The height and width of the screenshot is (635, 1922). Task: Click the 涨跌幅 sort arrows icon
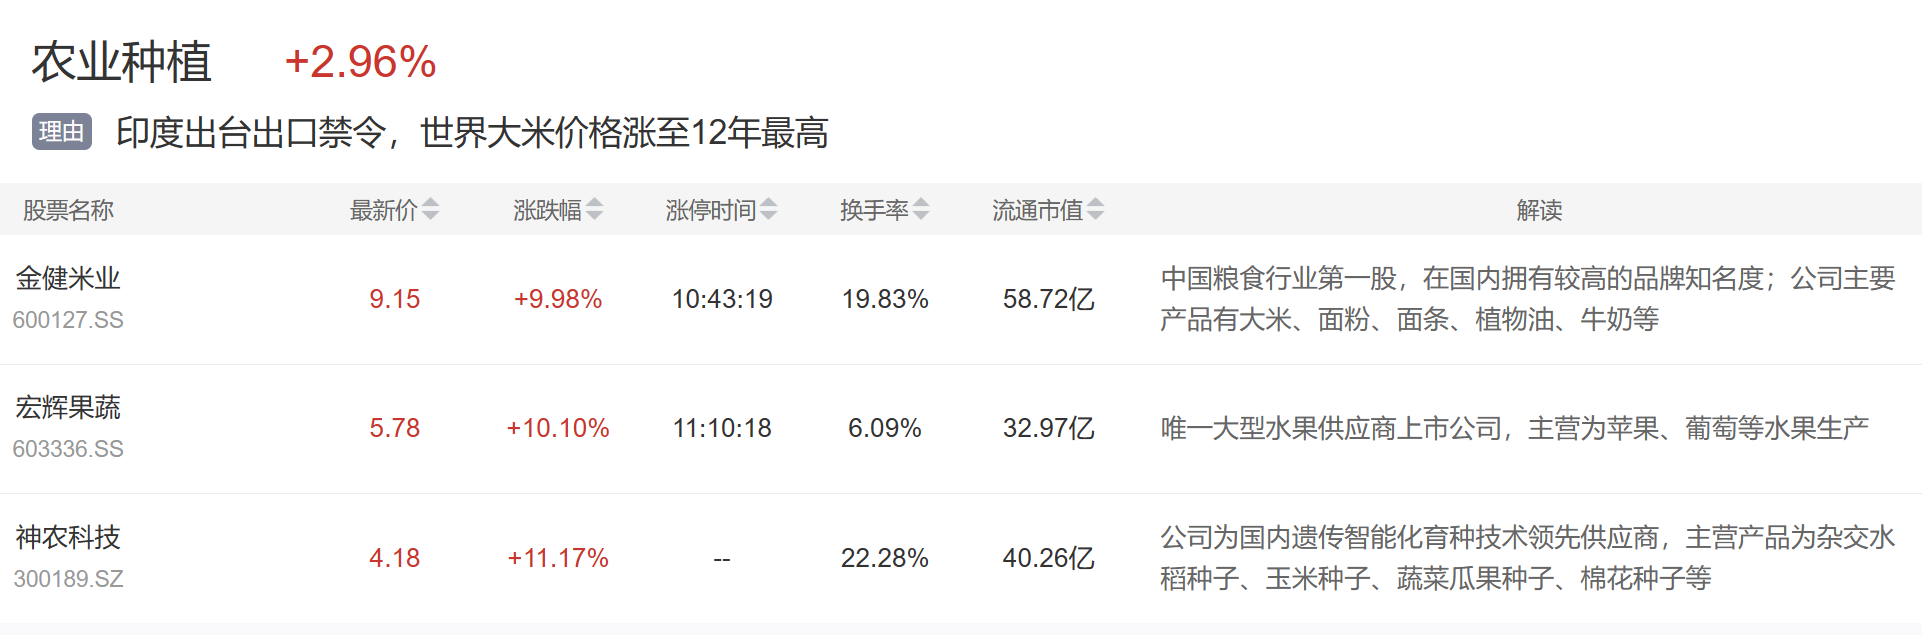595,210
